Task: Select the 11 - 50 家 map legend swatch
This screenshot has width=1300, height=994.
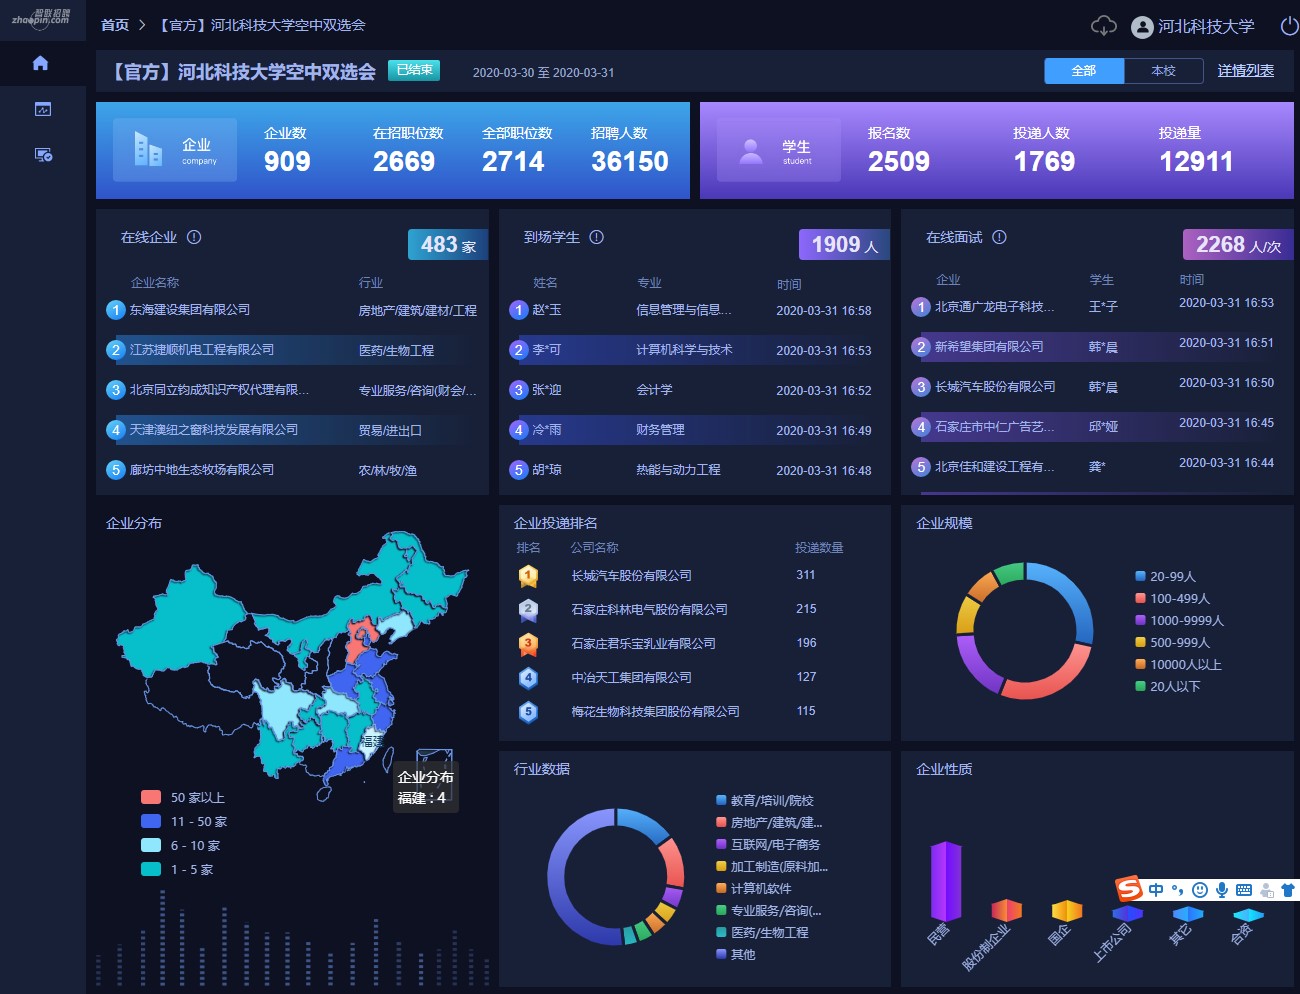Action: (151, 821)
